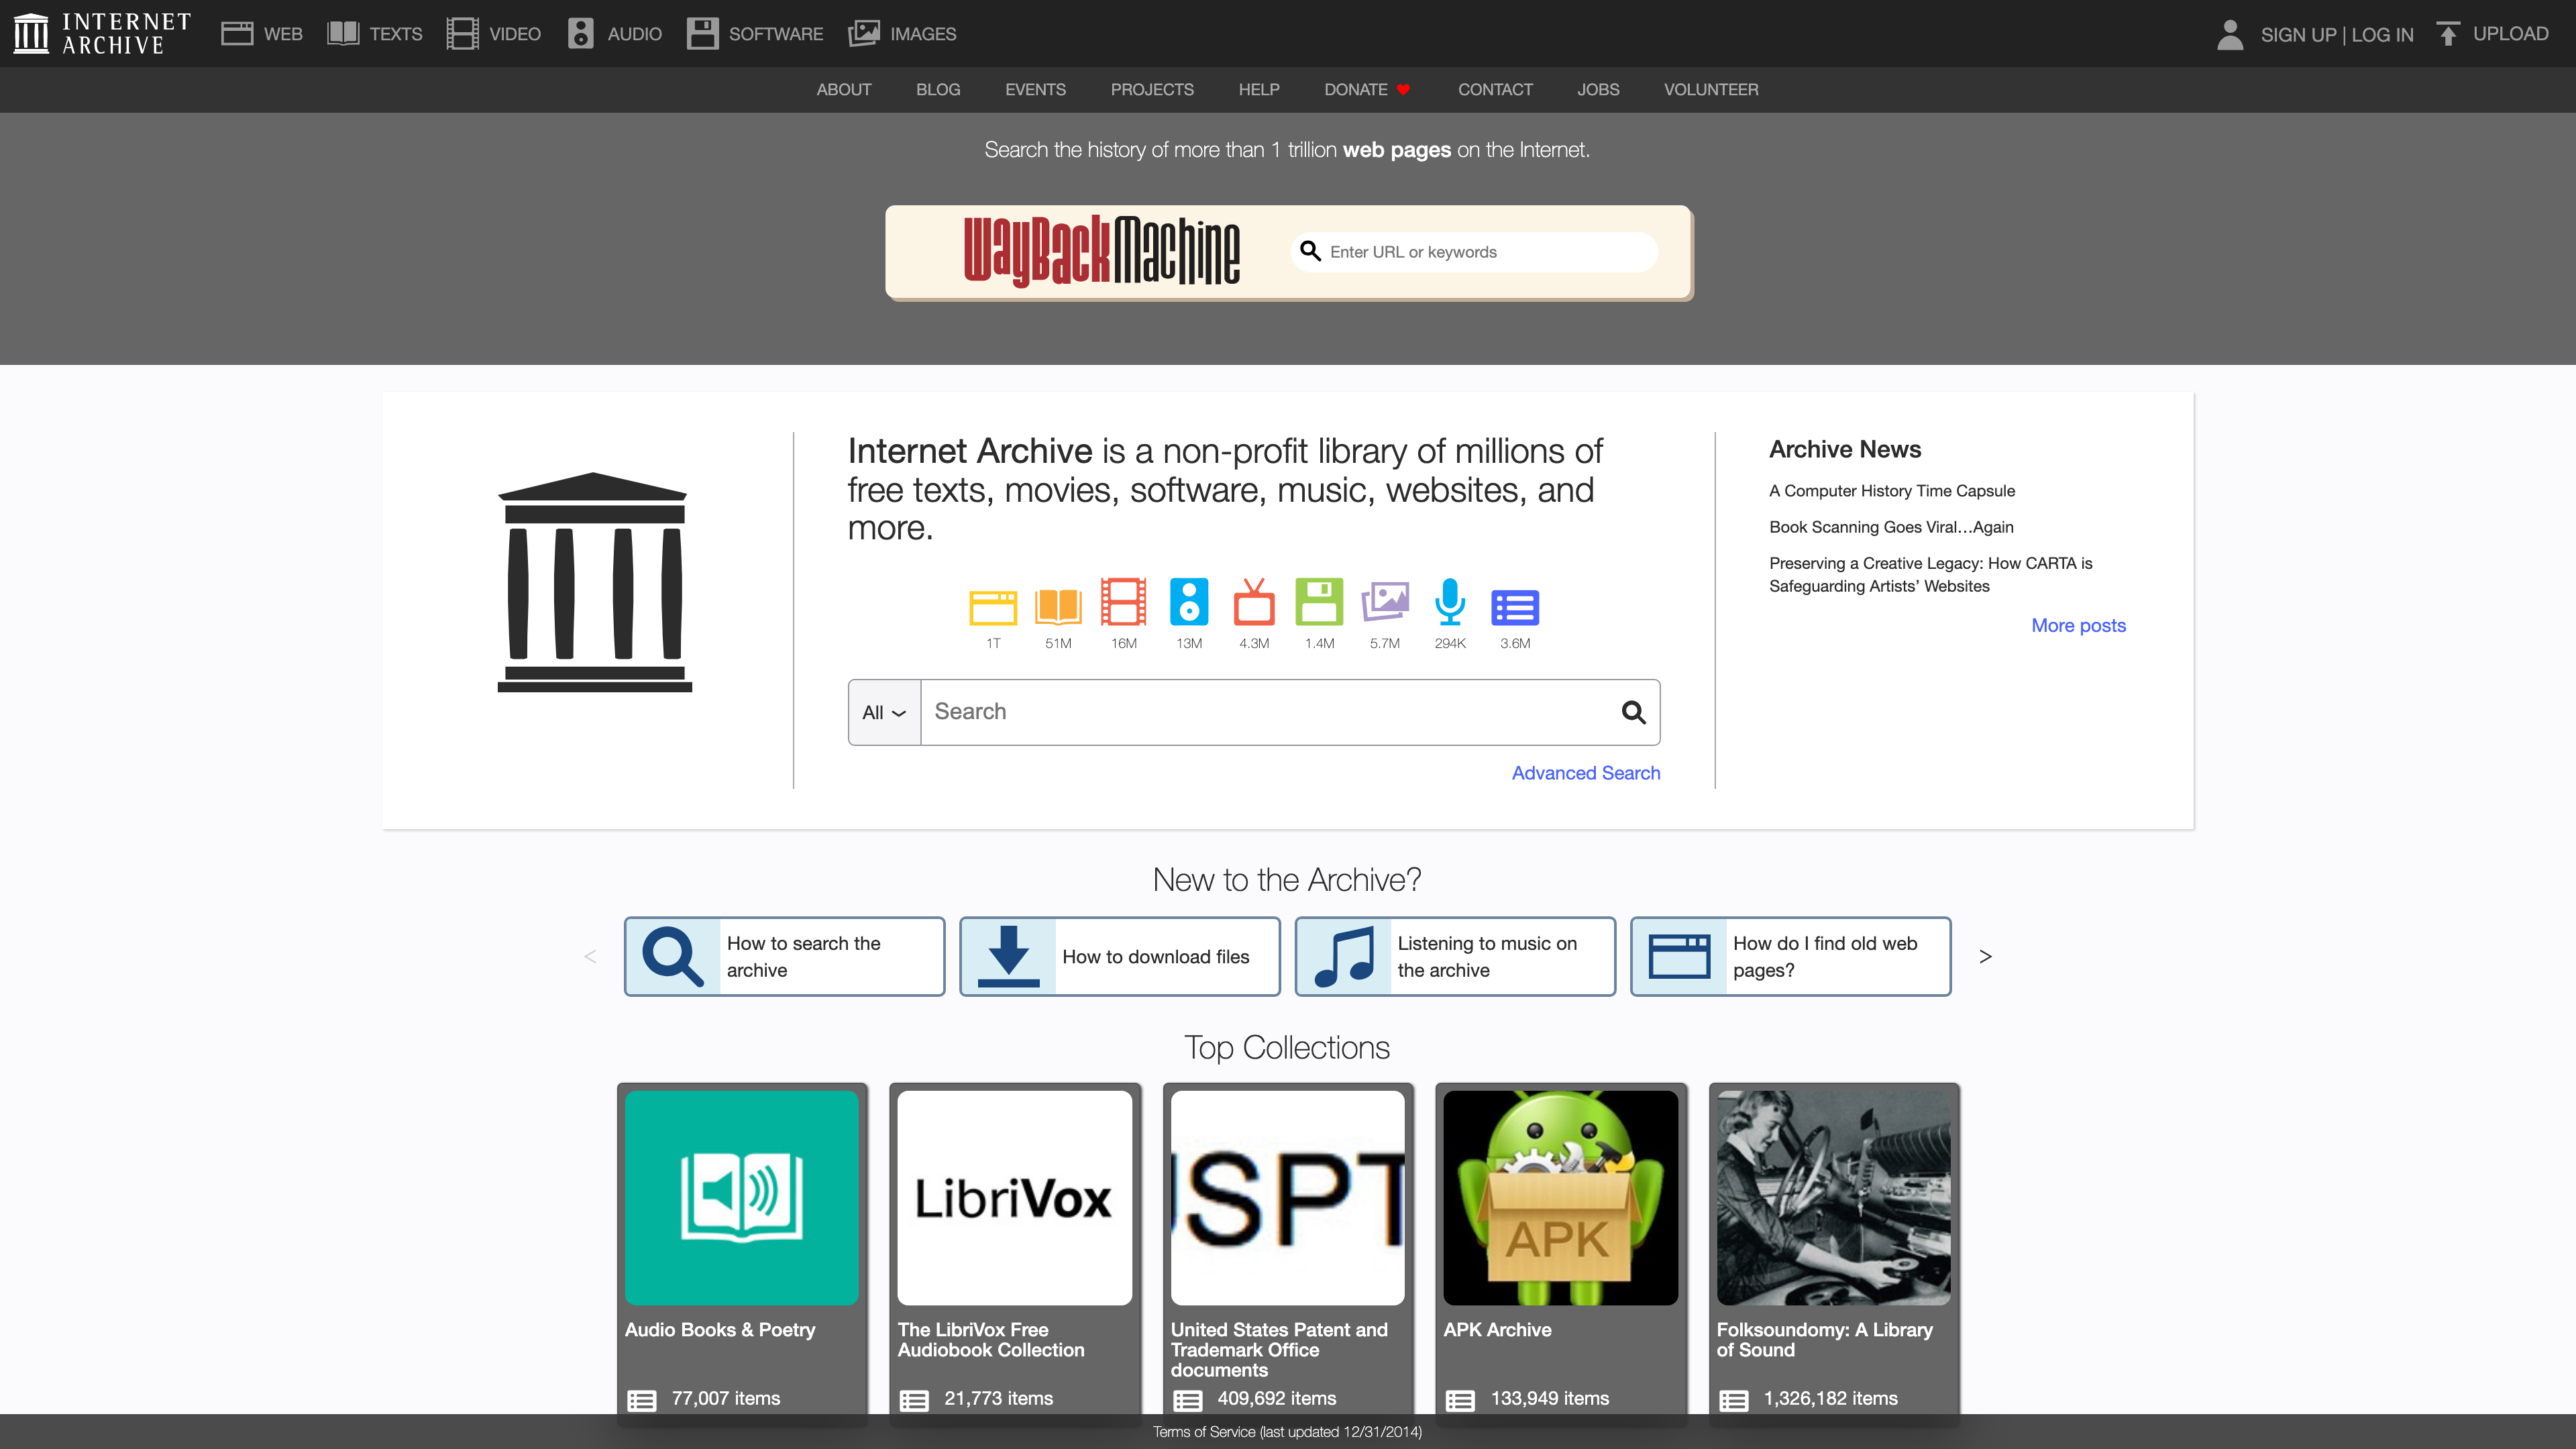Click previous arrow in help carousel
Image resolution: width=2576 pixels, height=1449 pixels.
(590, 957)
